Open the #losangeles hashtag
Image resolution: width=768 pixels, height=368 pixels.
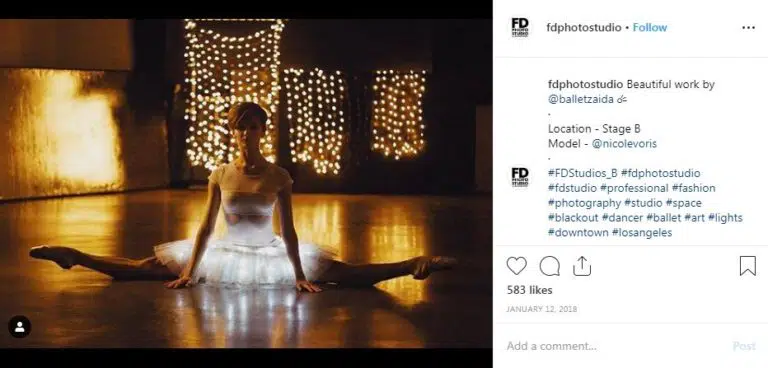(642, 233)
